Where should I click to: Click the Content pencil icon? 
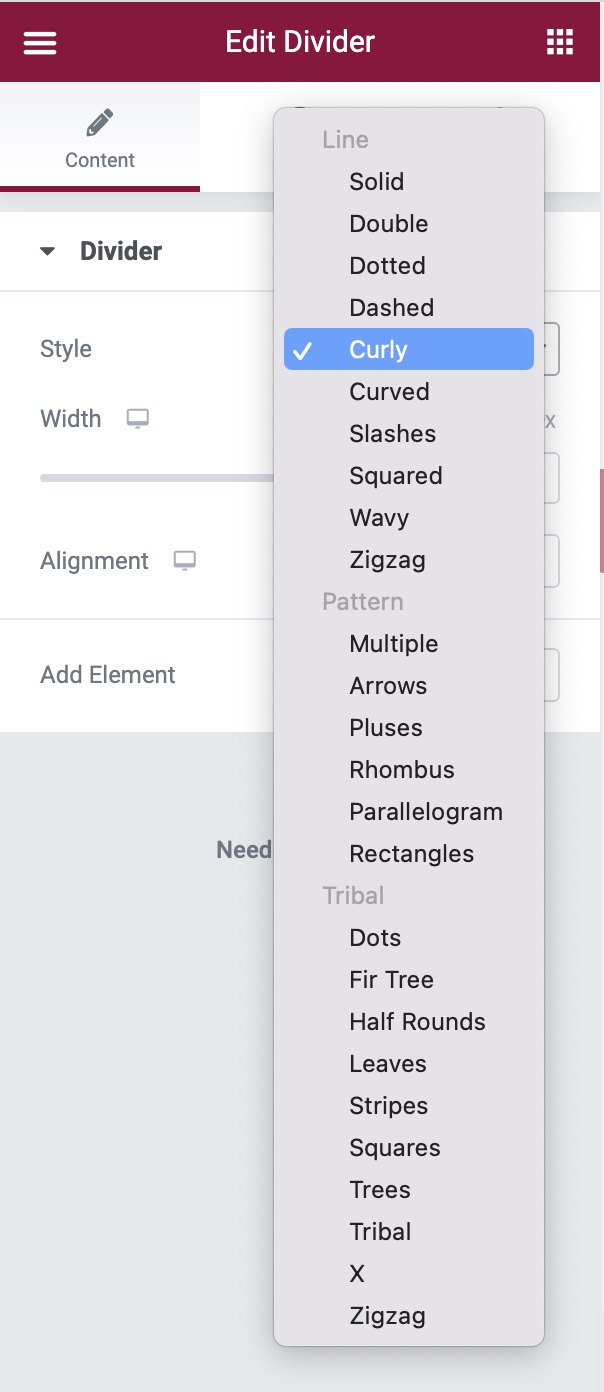click(99, 124)
